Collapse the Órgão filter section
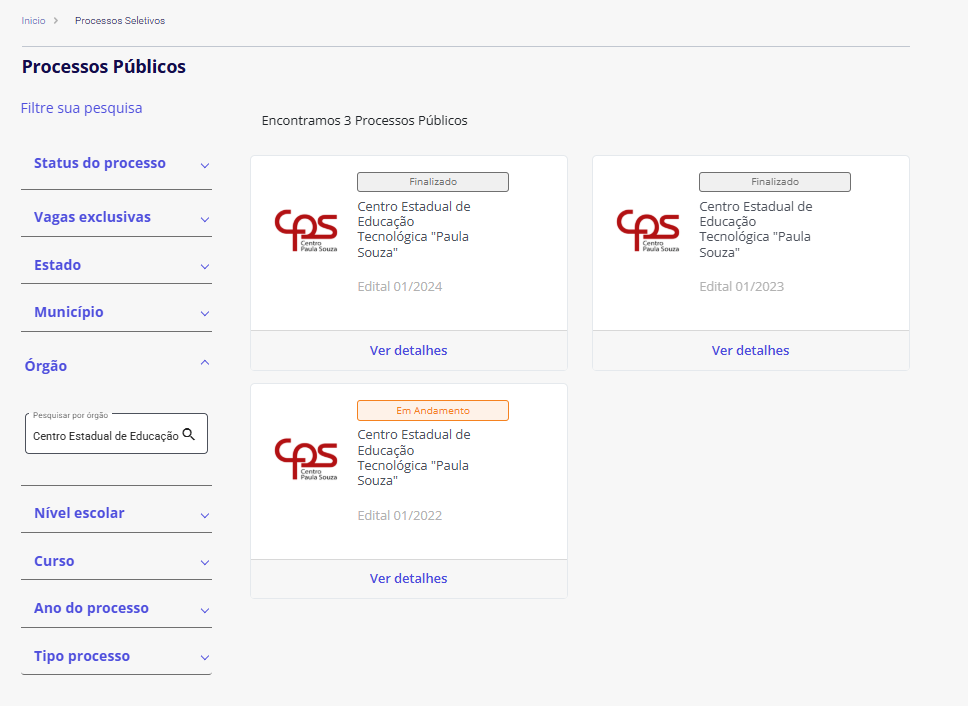The width and height of the screenshot is (968, 706). click(x=204, y=363)
